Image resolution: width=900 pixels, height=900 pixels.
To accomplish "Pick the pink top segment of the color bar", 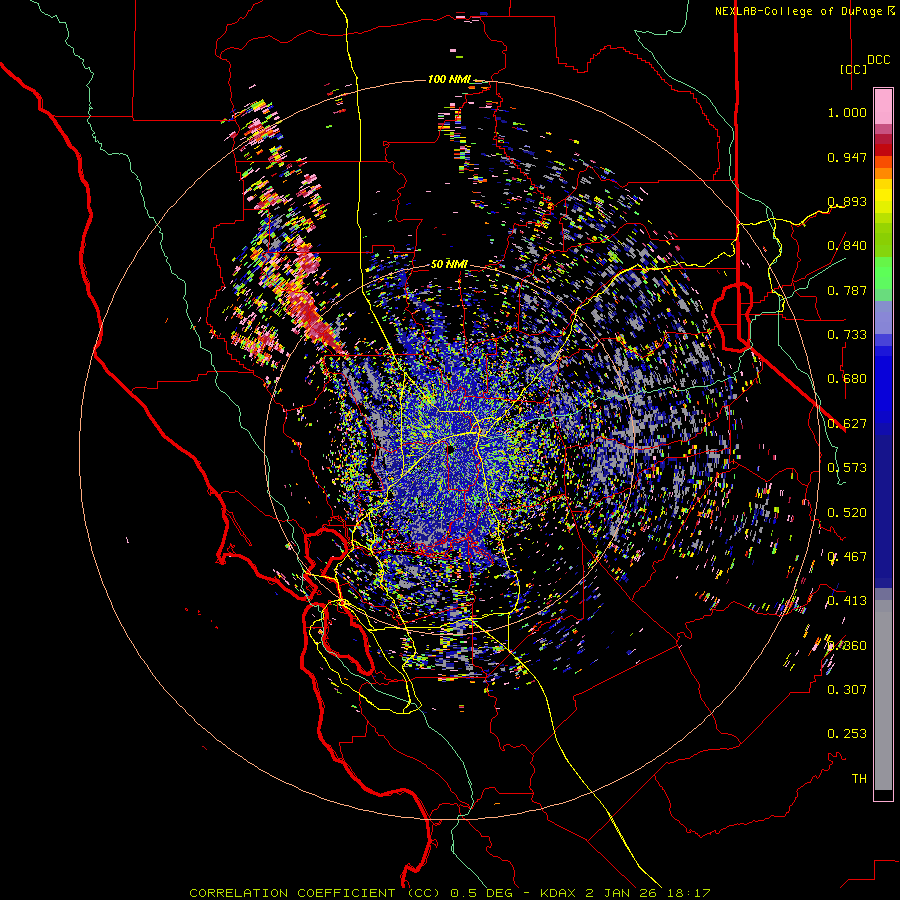I will pyautogui.click(x=883, y=107).
